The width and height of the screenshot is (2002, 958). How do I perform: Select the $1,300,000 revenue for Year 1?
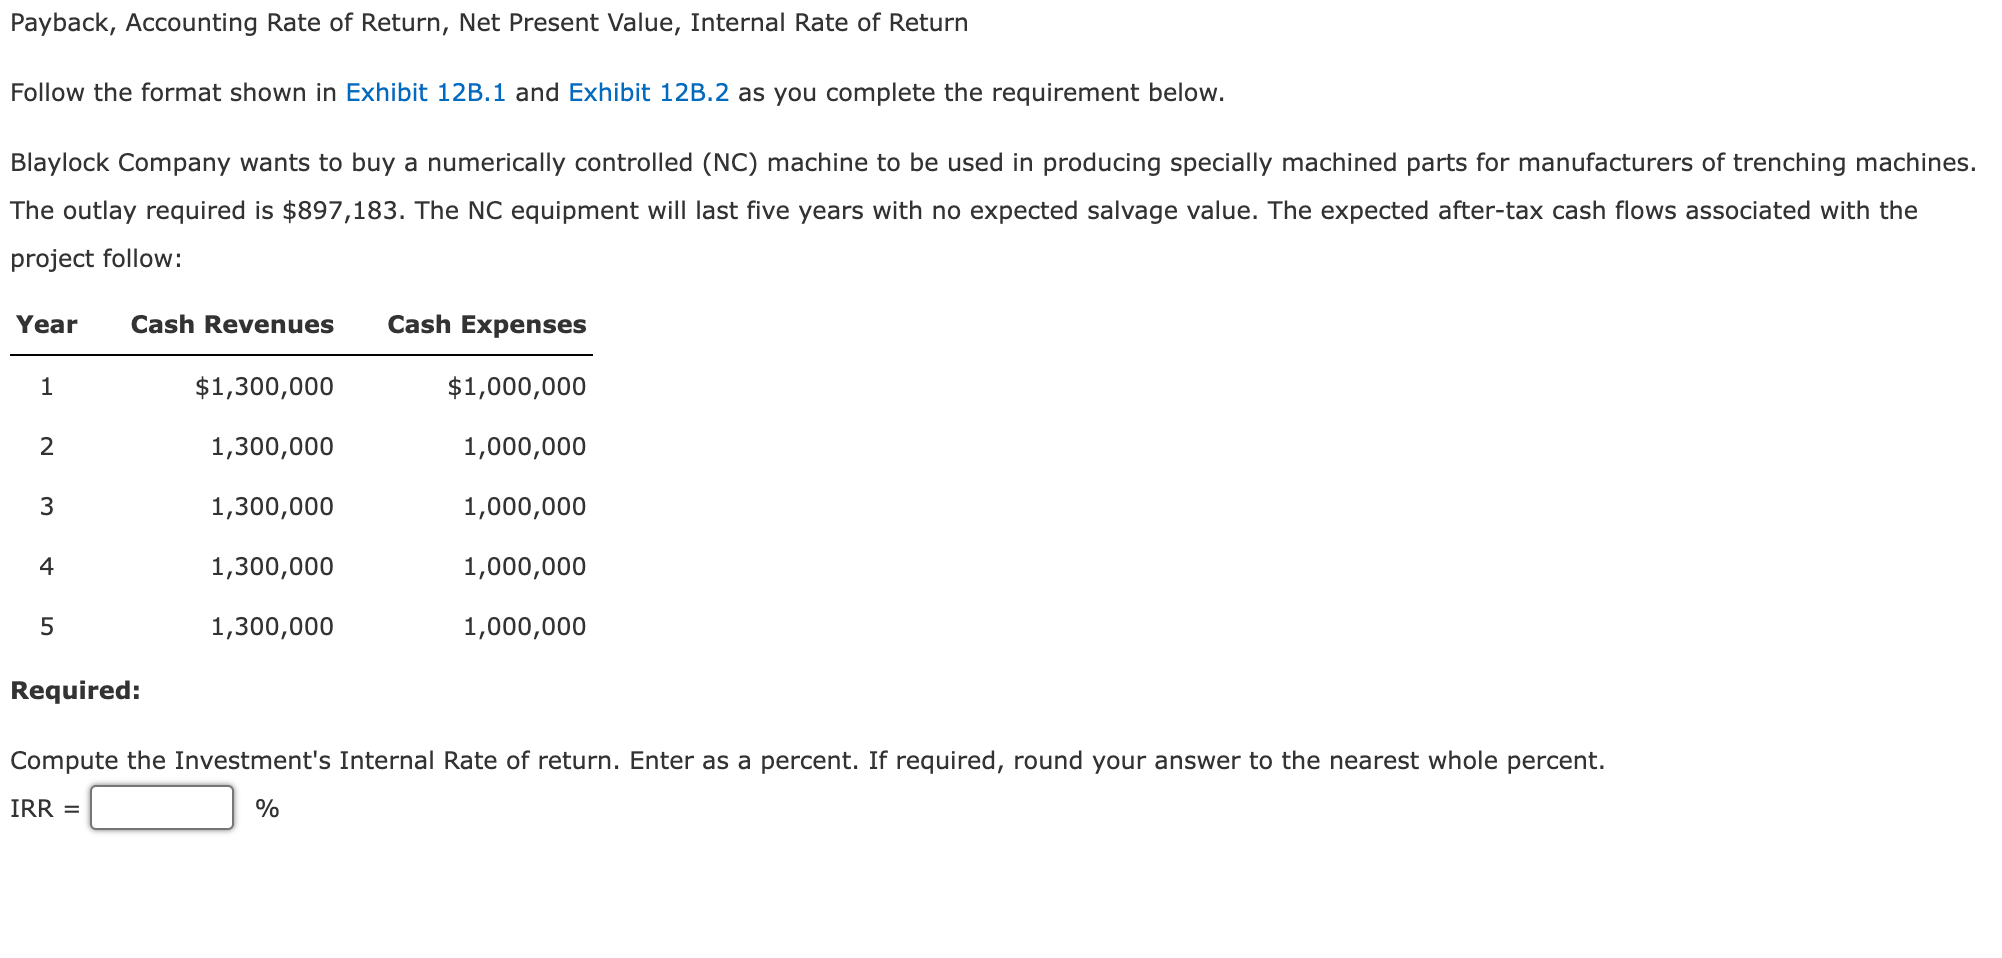point(264,387)
